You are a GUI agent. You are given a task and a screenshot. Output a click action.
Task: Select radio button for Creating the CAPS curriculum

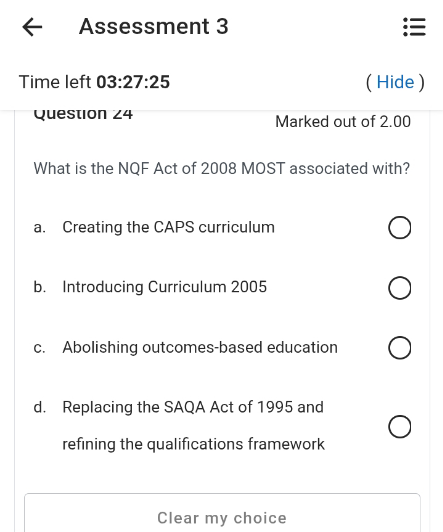point(400,228)
